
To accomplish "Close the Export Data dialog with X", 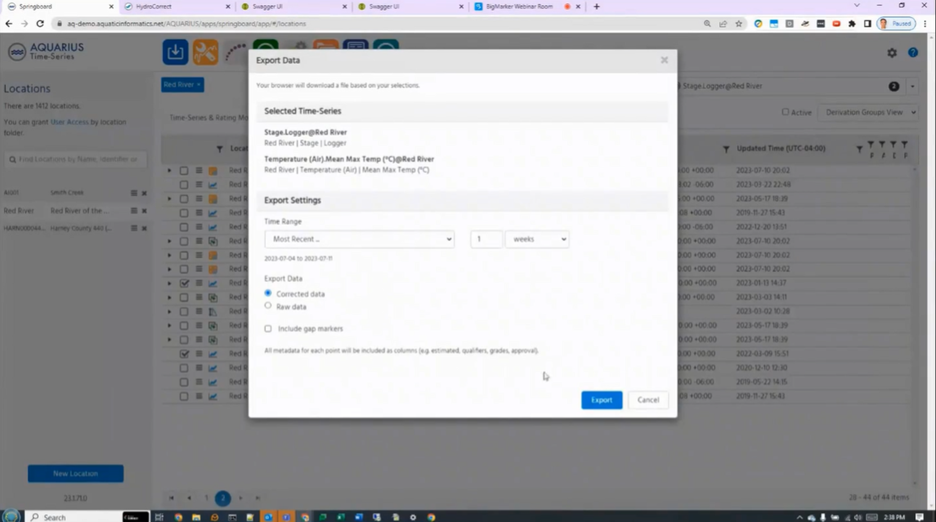I will click(x=664, y=60).
